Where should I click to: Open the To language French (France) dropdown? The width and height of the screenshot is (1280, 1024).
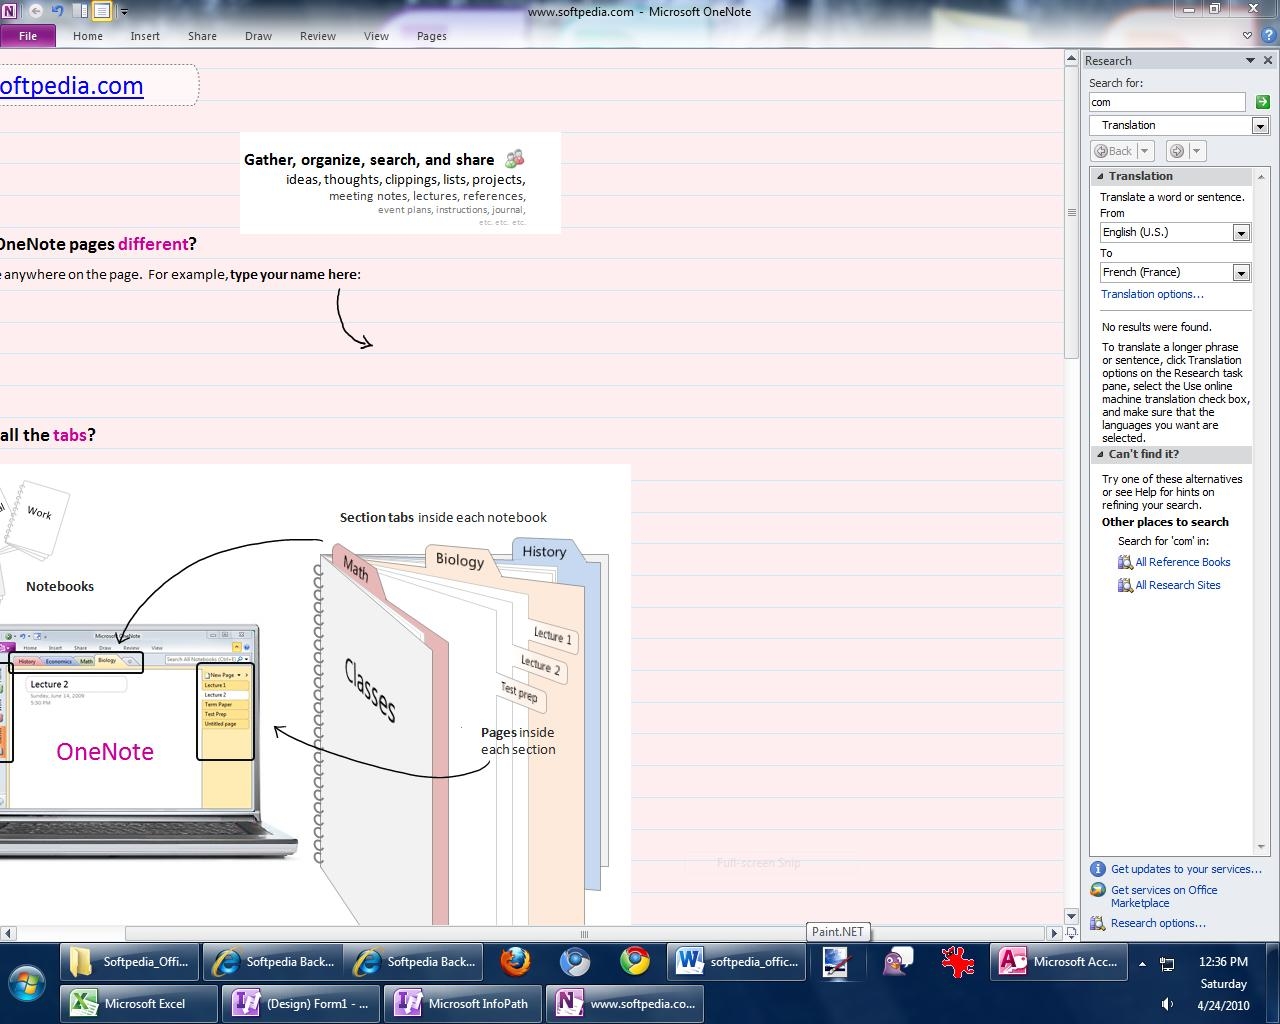pos(1241,273)
